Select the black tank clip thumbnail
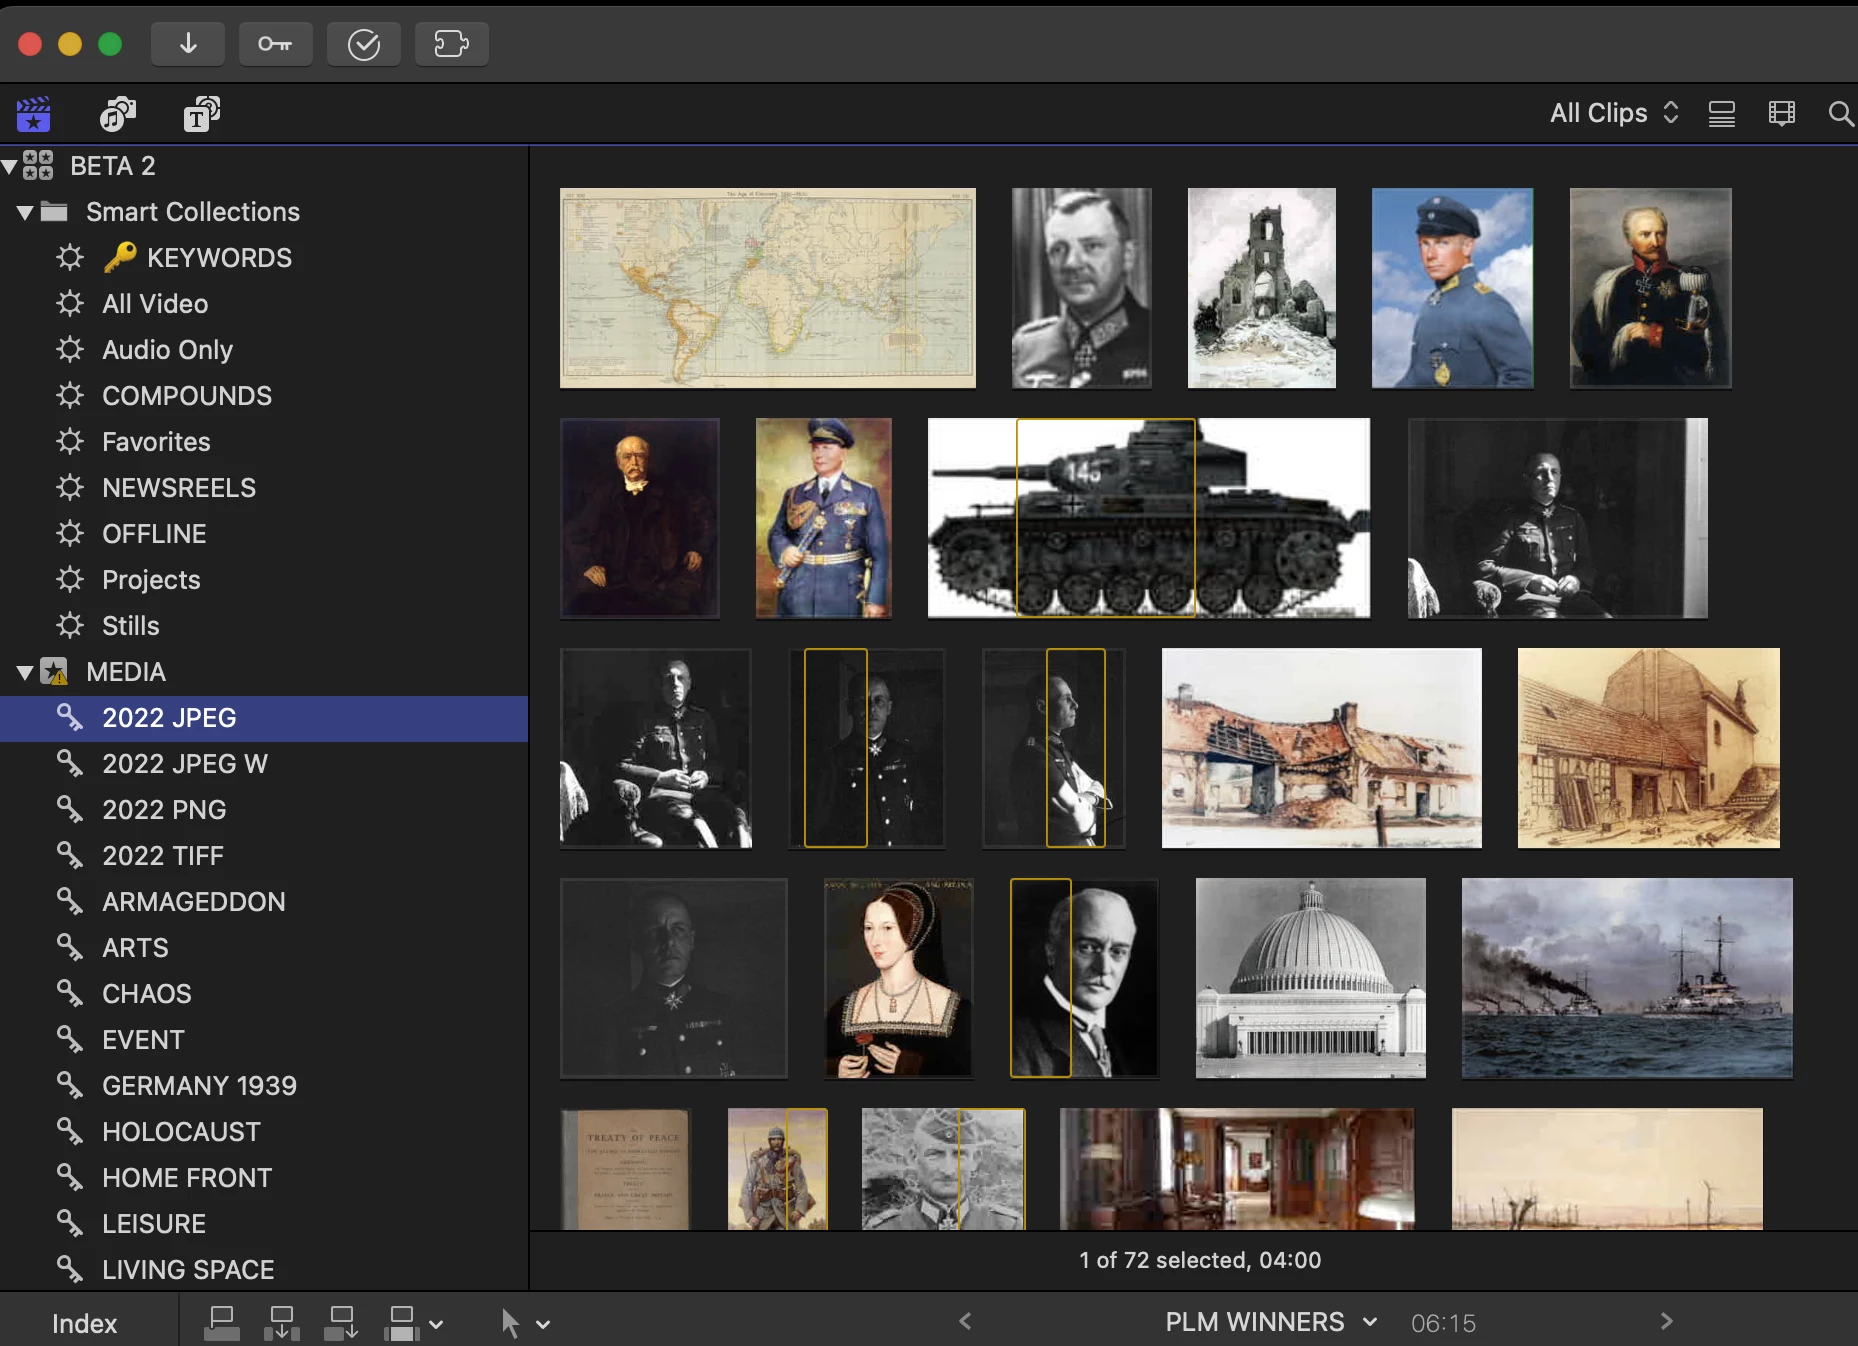 (x=1149, y=518)
